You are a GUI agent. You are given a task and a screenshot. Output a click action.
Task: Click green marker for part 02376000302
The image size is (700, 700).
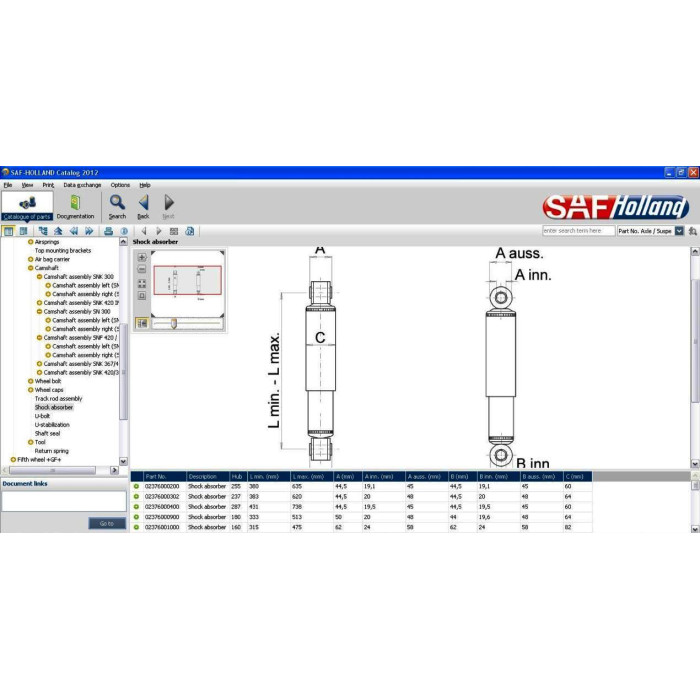click(136, 496)
